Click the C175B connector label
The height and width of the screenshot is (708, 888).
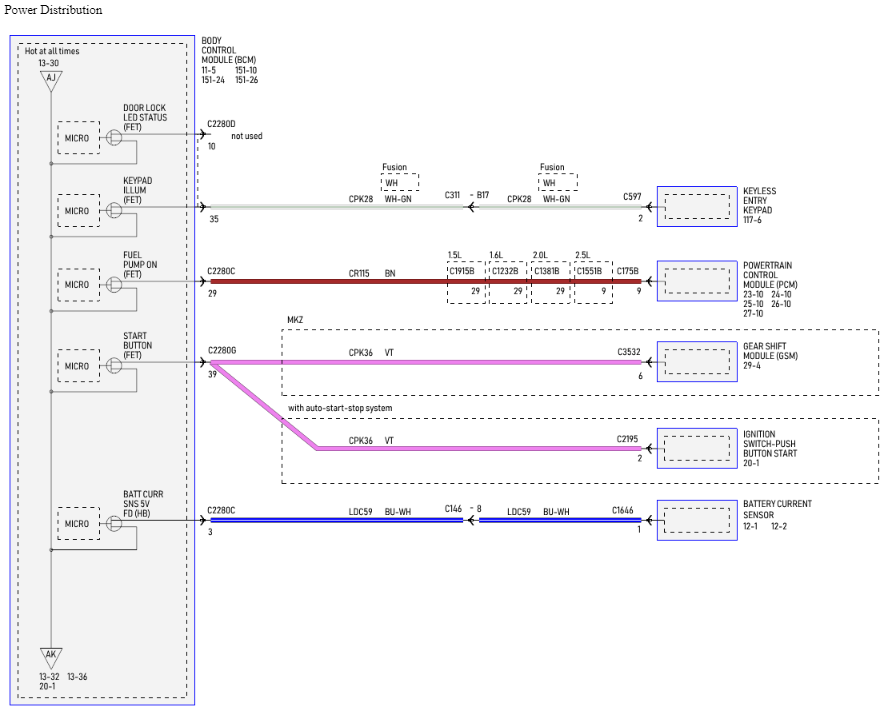click(x=627, y=271)
